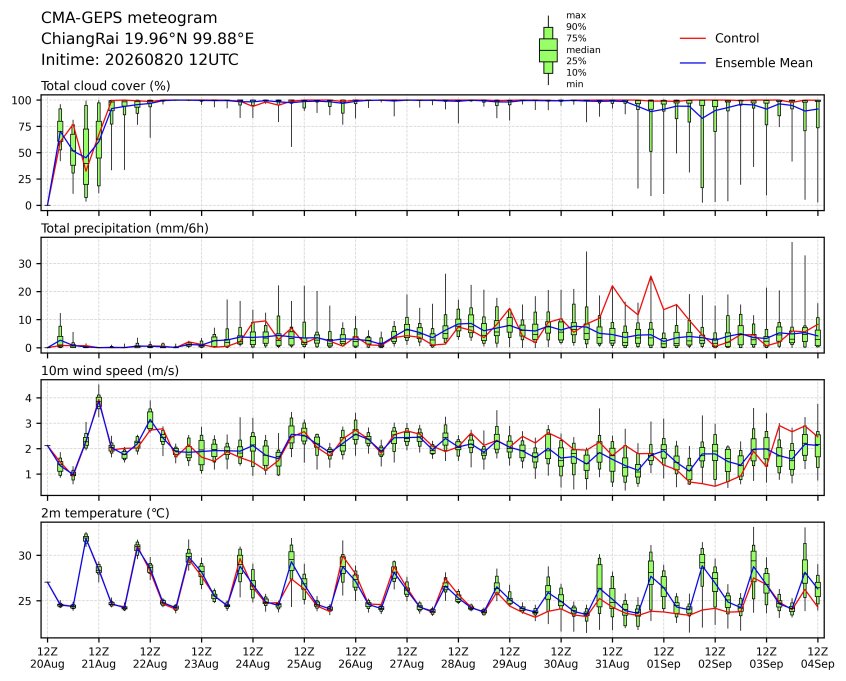The height and width of the screenshot is (681, 846).
Task: Click the box-plot legend icon
Action: tap(548, 50)
